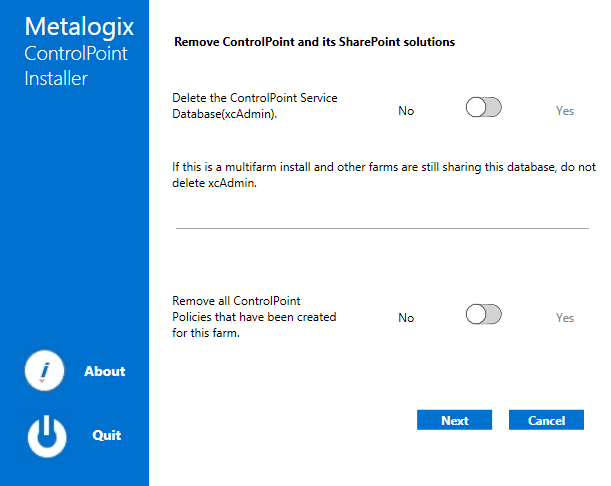Select the Quit label in sidebar
The height and width of the screenshot is (486, 611).
click(x=106, y=436)
